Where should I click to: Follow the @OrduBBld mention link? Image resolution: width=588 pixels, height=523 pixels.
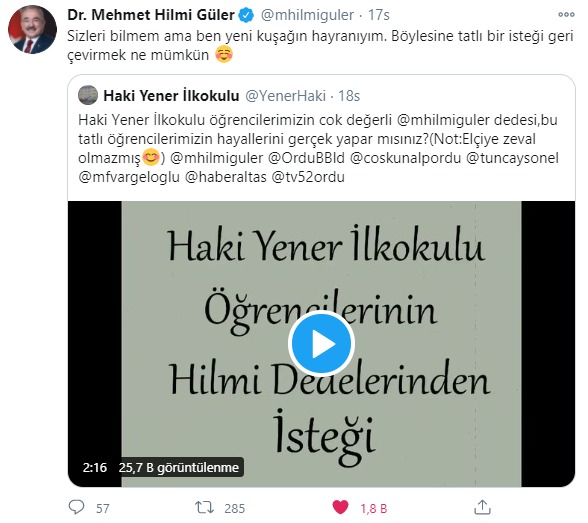306,158
